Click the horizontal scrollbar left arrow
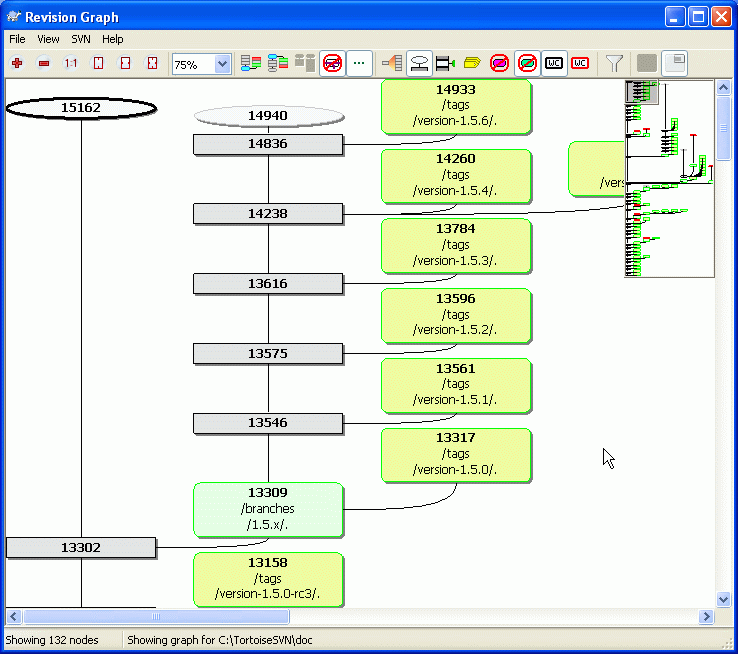The height and width of the screenshot is (654, 738). (x=13, y=616)
